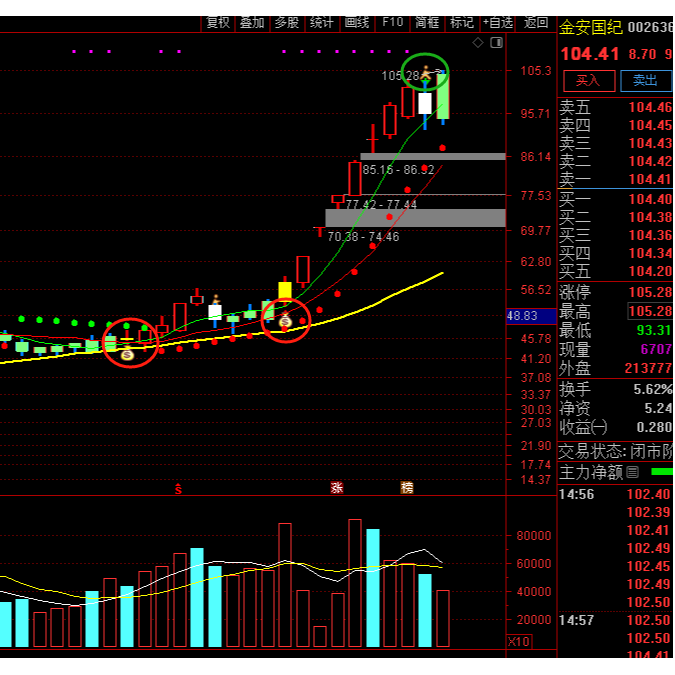
Task: Select the 买二 104.38 bid row
Action: (x=616, y=217)
